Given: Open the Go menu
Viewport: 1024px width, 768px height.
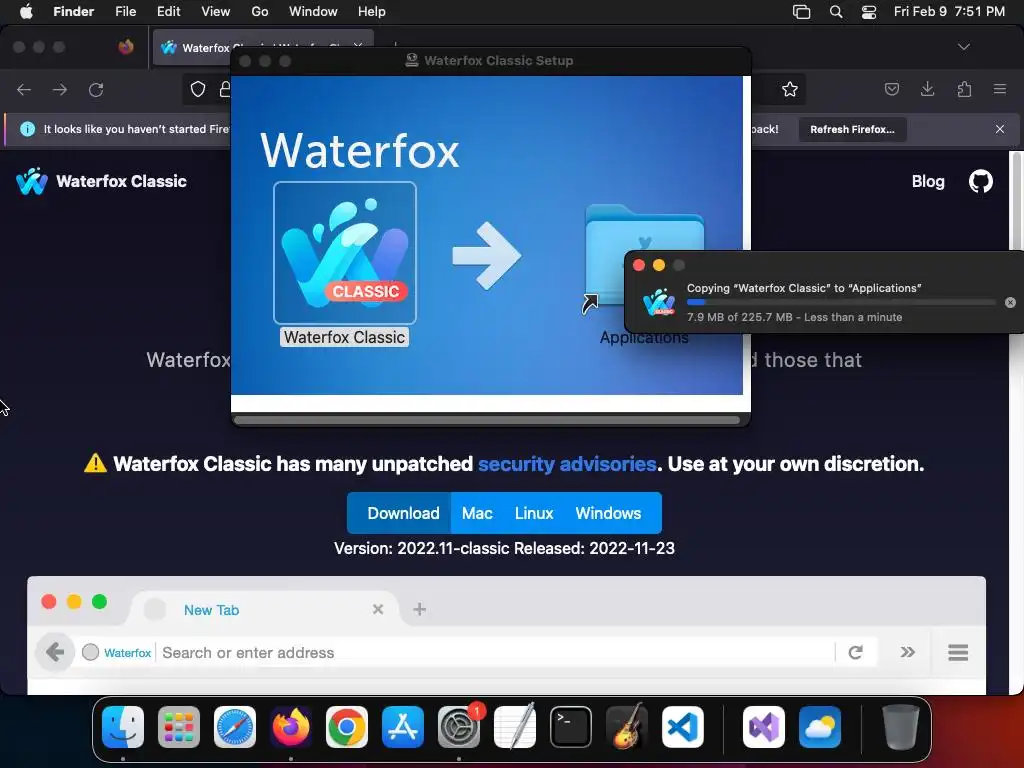Looking at the screenshot, I should [x=260, y=12].
